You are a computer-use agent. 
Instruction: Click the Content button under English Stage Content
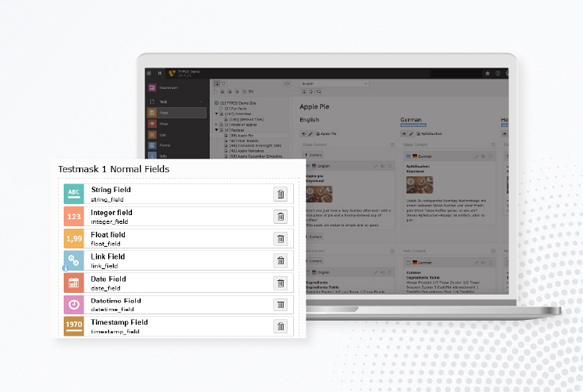(313, 155)
